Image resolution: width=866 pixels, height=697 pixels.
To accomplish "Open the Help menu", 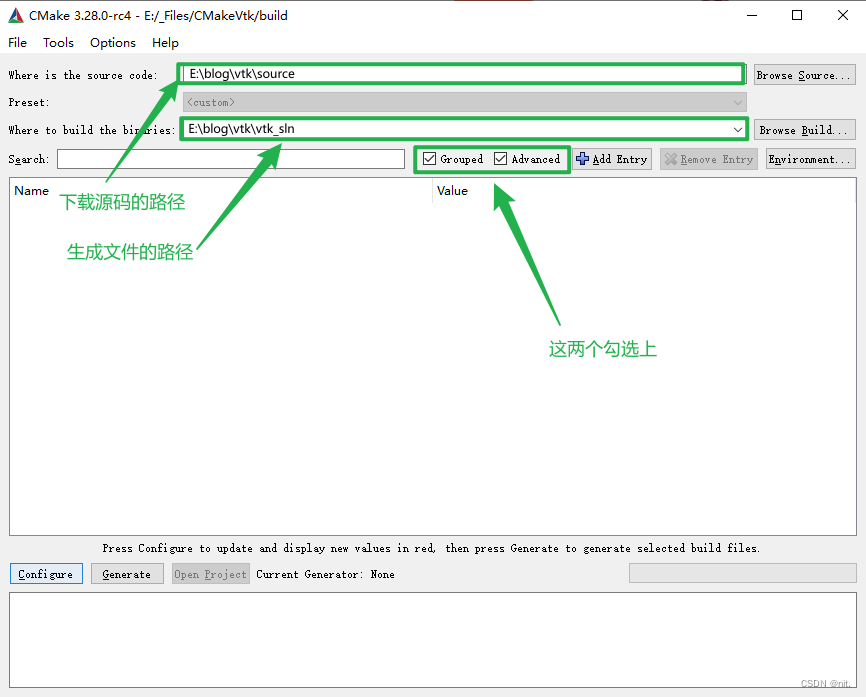I will point(165,43).
